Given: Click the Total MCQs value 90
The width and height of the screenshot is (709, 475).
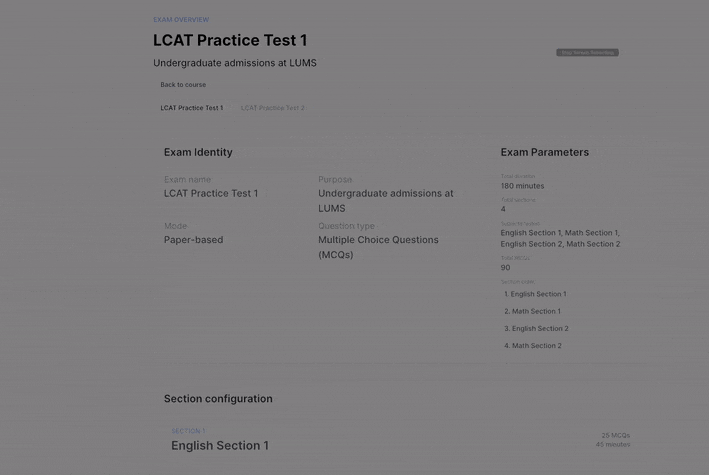Looking at the screenshot, I should [x=505, y=268].
